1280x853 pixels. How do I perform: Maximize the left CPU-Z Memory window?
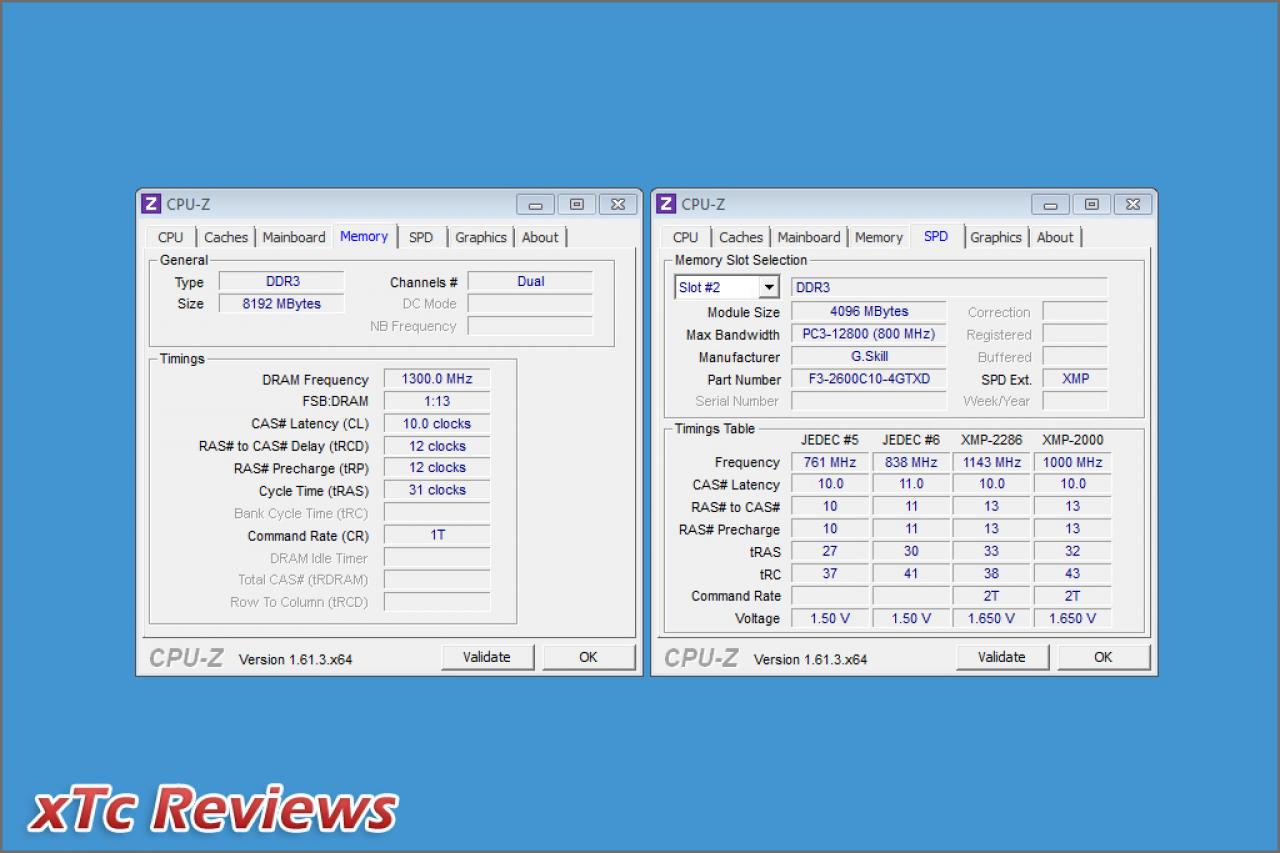577,204
